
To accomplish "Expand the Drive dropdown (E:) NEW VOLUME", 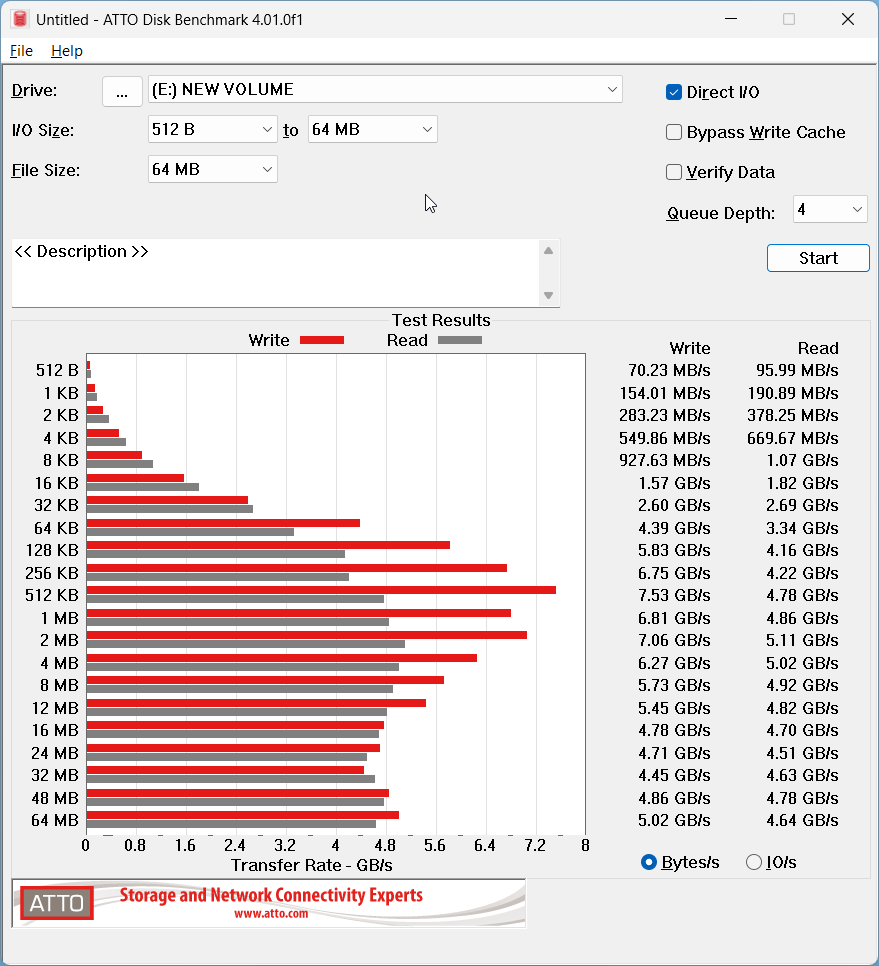I will 385,89.
